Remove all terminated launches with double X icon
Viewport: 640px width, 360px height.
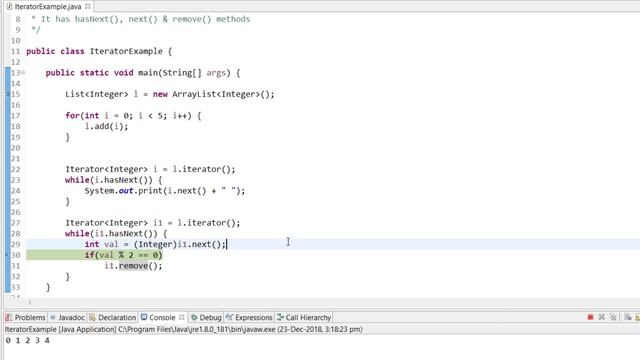click(x=613, y=317)
